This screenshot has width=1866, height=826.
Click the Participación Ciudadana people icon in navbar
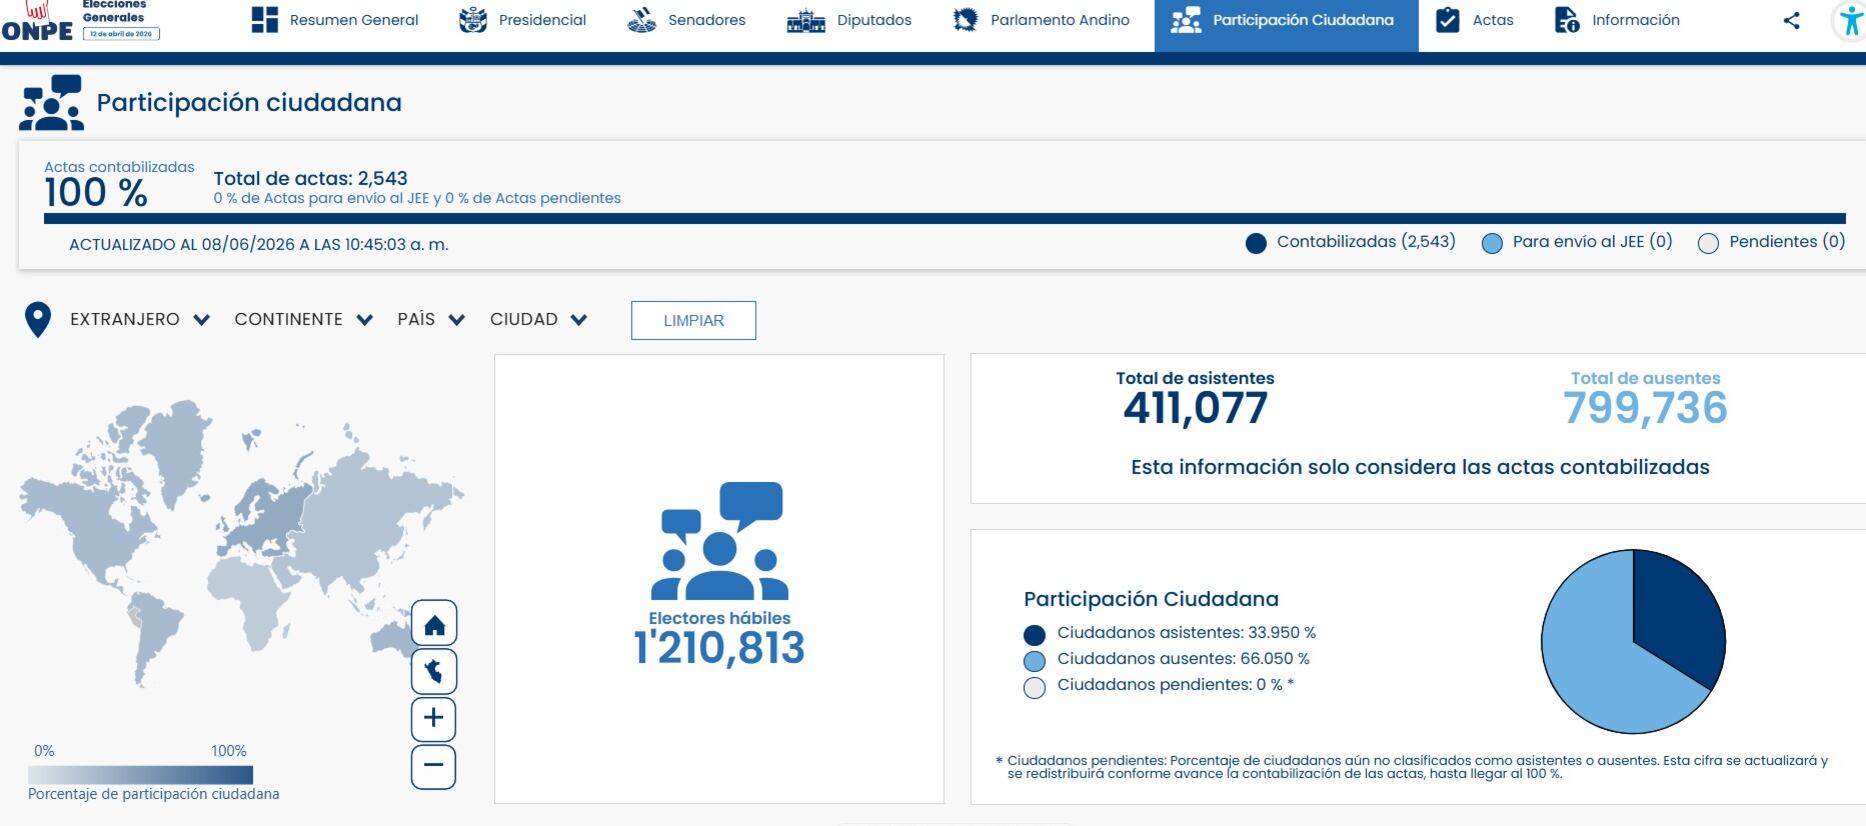[x=1186, y=20]
